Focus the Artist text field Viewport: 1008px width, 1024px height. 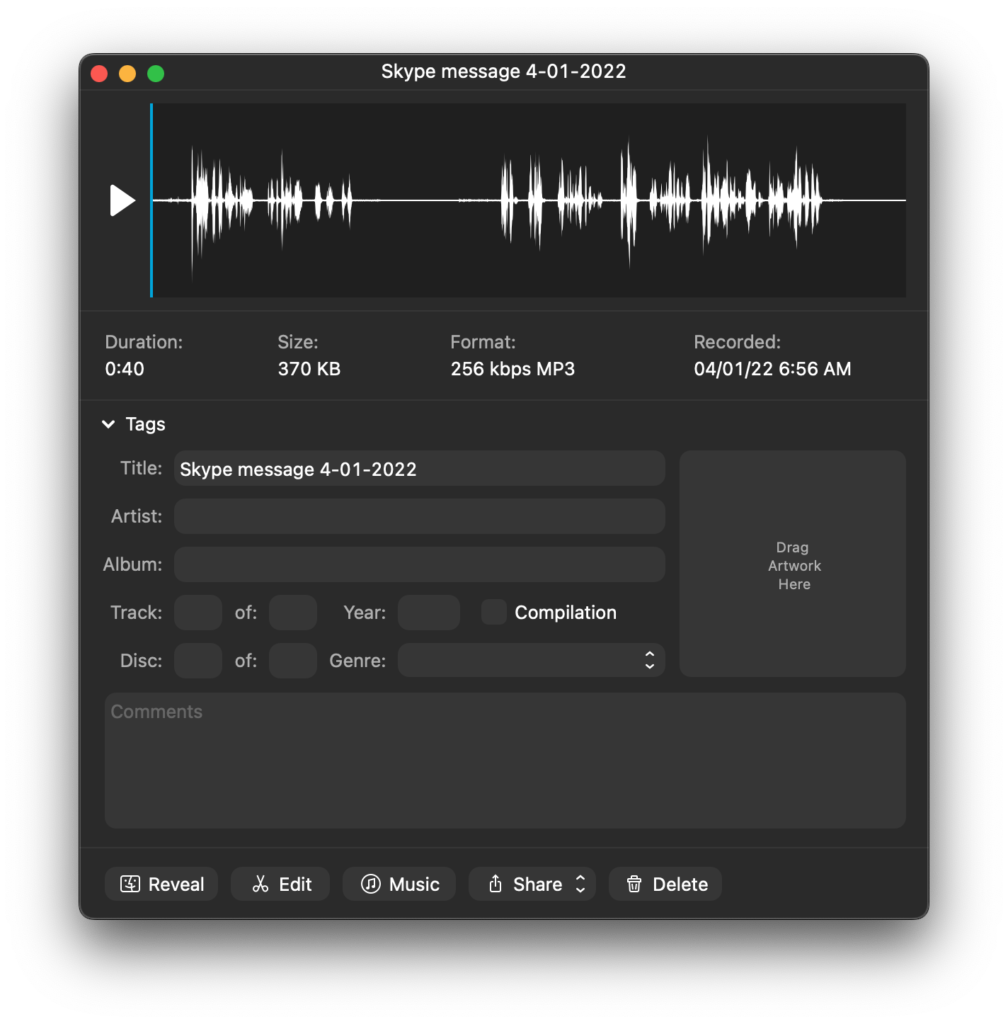click(x=420, y=517)
